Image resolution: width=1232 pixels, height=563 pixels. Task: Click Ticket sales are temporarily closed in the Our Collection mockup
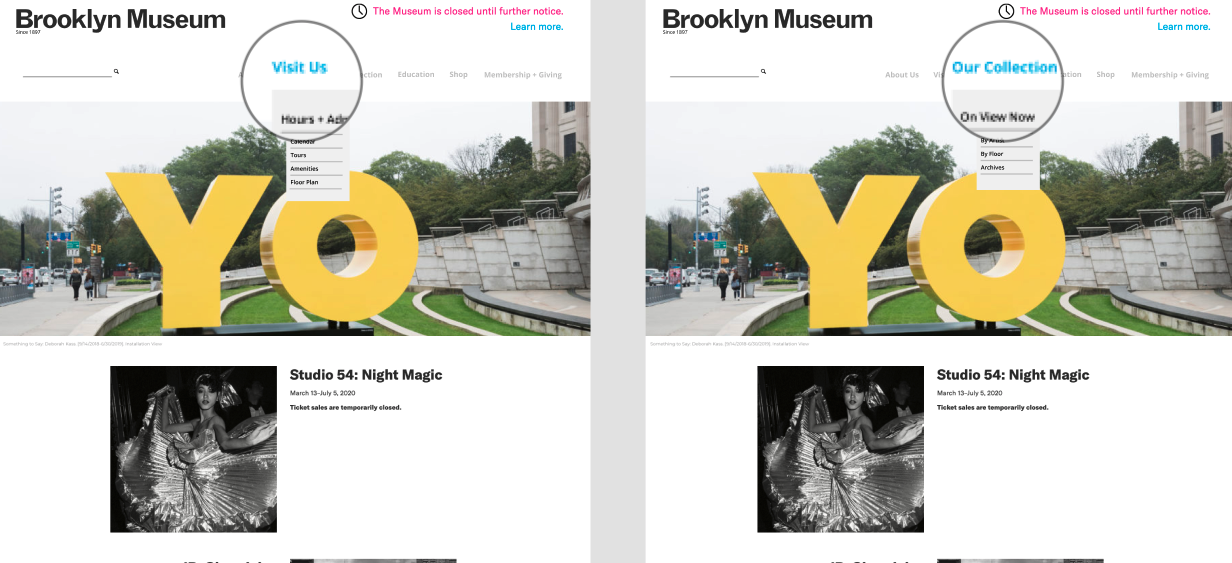pyautogui.click(x=992, y=407)
